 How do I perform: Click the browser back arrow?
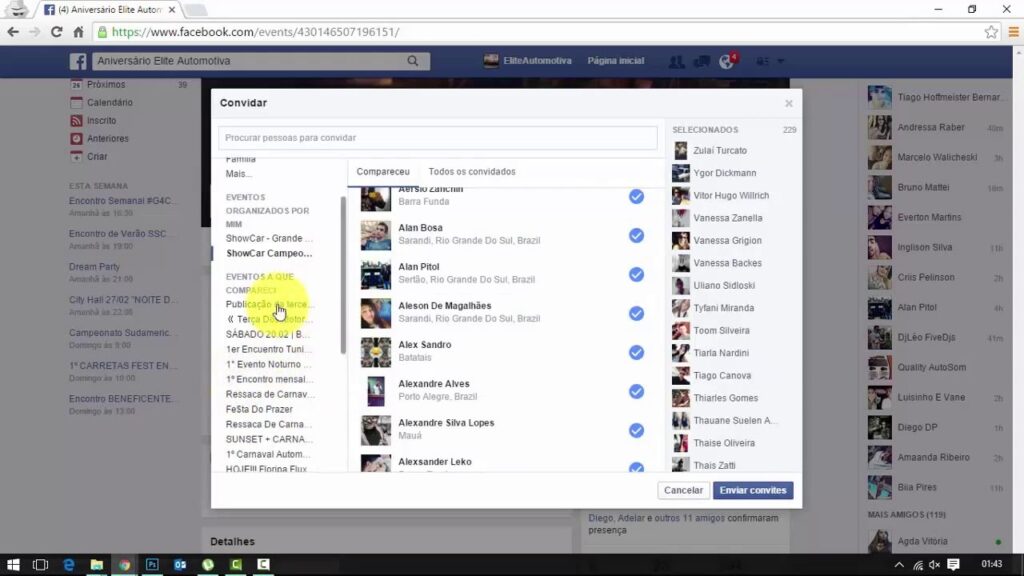click(x=13, y=32)
